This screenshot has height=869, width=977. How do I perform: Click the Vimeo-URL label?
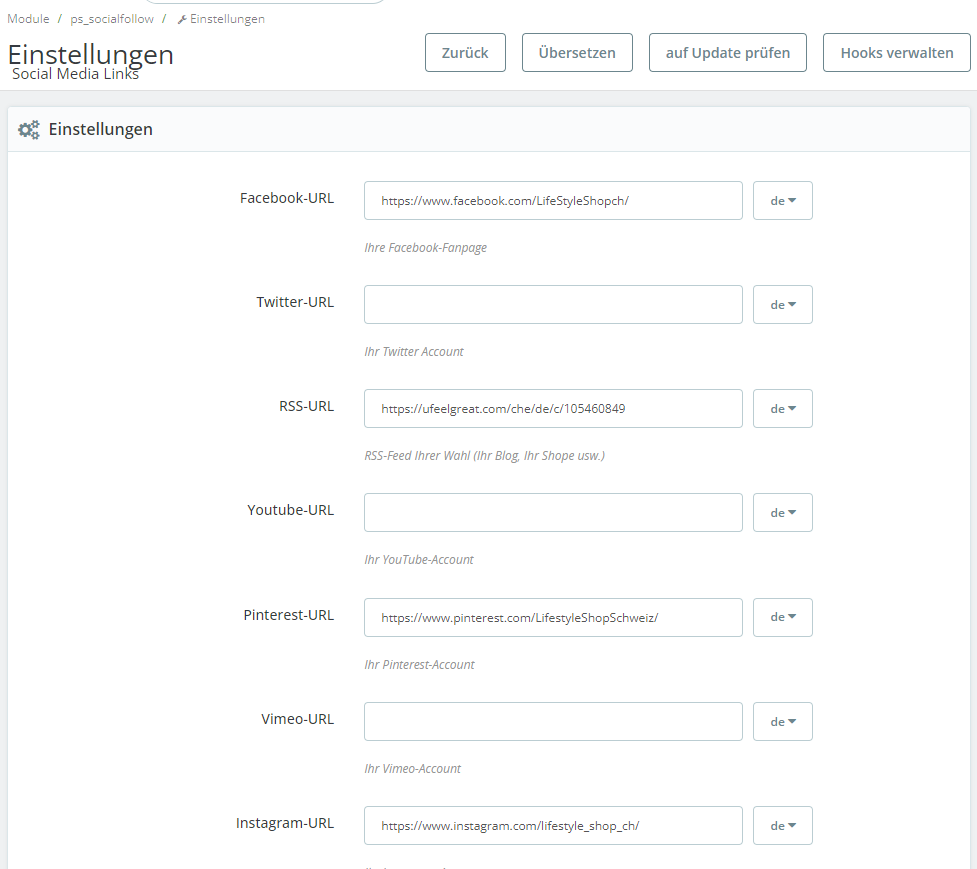(x=297, y=719)
